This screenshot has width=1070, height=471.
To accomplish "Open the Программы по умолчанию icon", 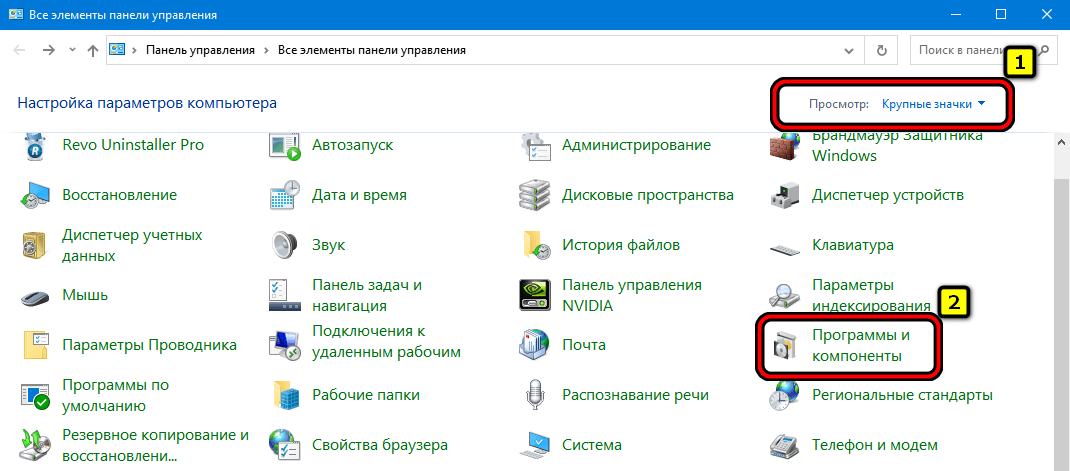I will tap(35, 395).
